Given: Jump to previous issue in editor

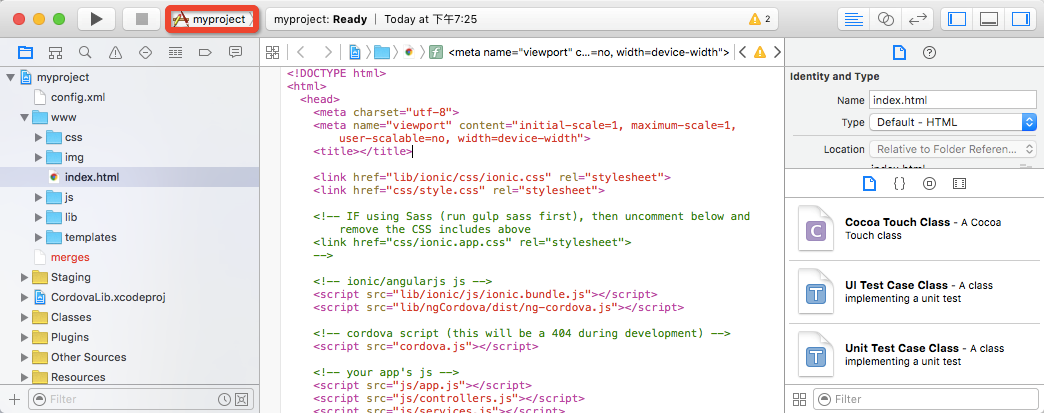Looking at the screenshot, I should [x=744, y=52].
